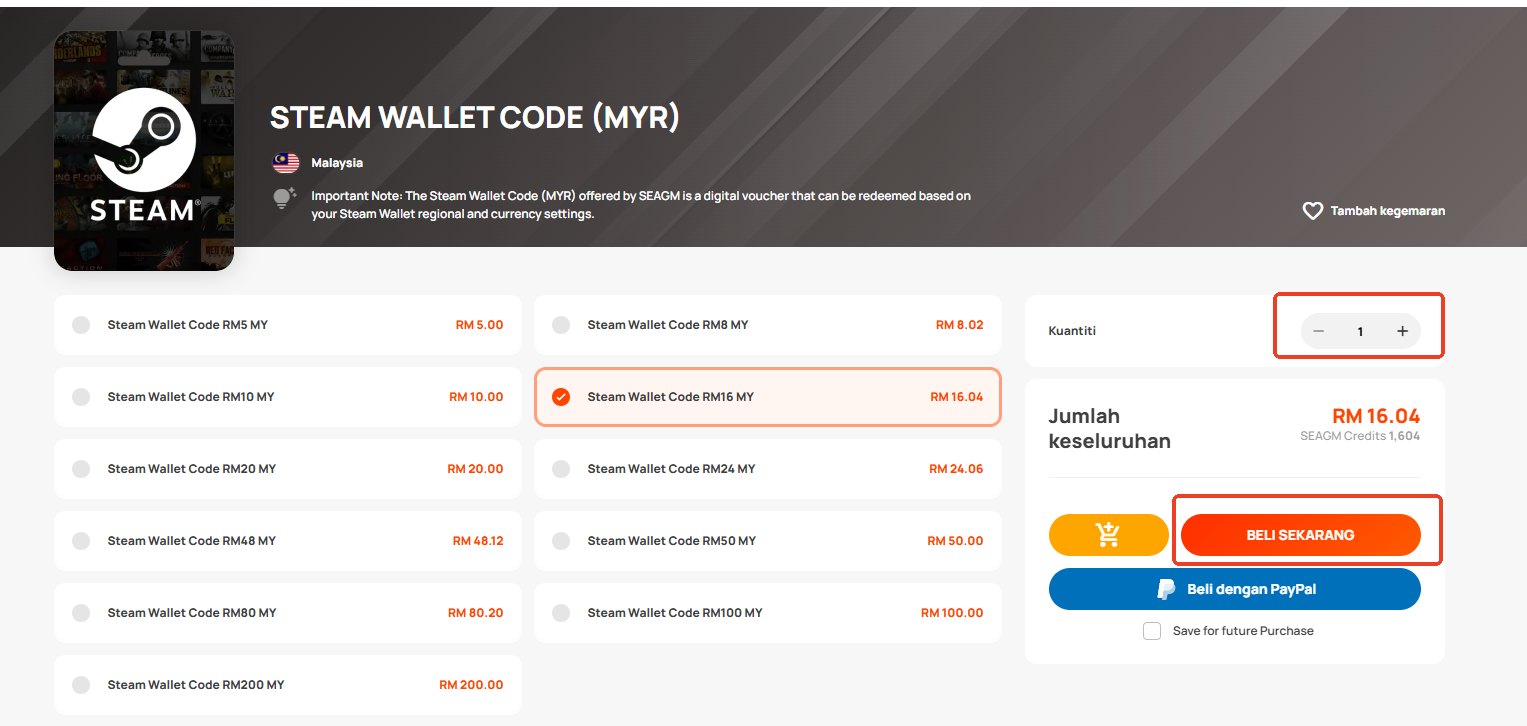Click the lightbulb icon beside Important Note
Viewport: 1527px width, 726px height.
[x=285, y=197]
